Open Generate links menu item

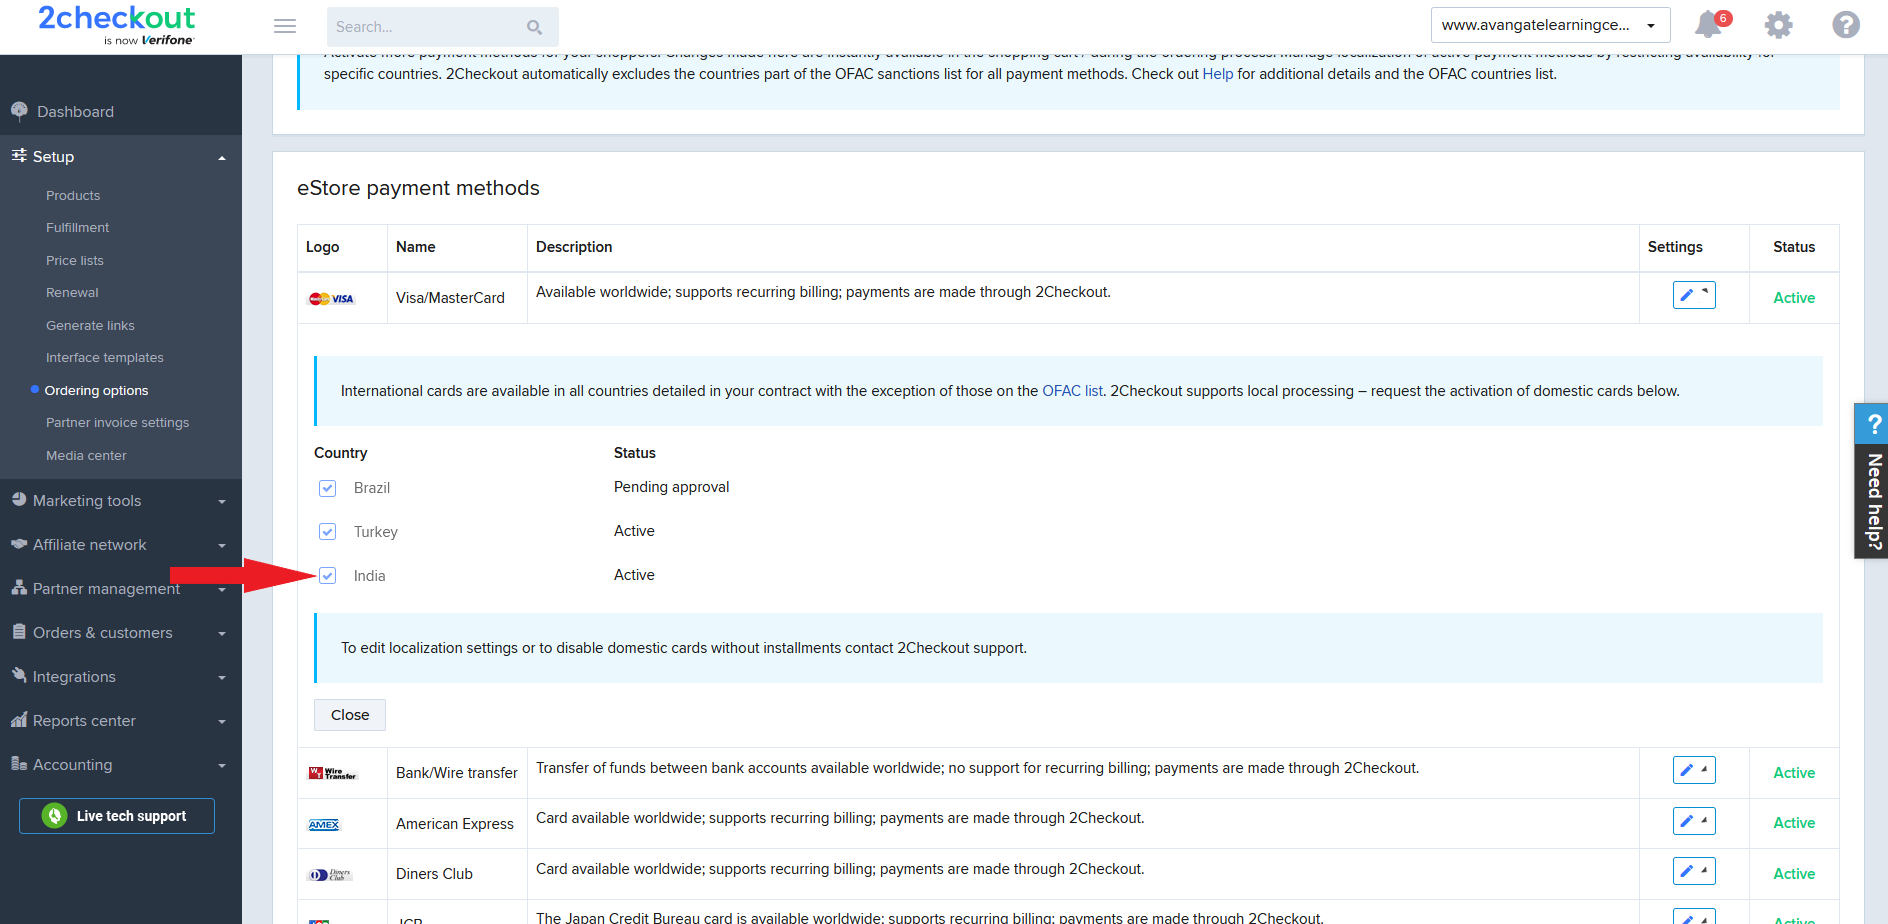point(90,325)
